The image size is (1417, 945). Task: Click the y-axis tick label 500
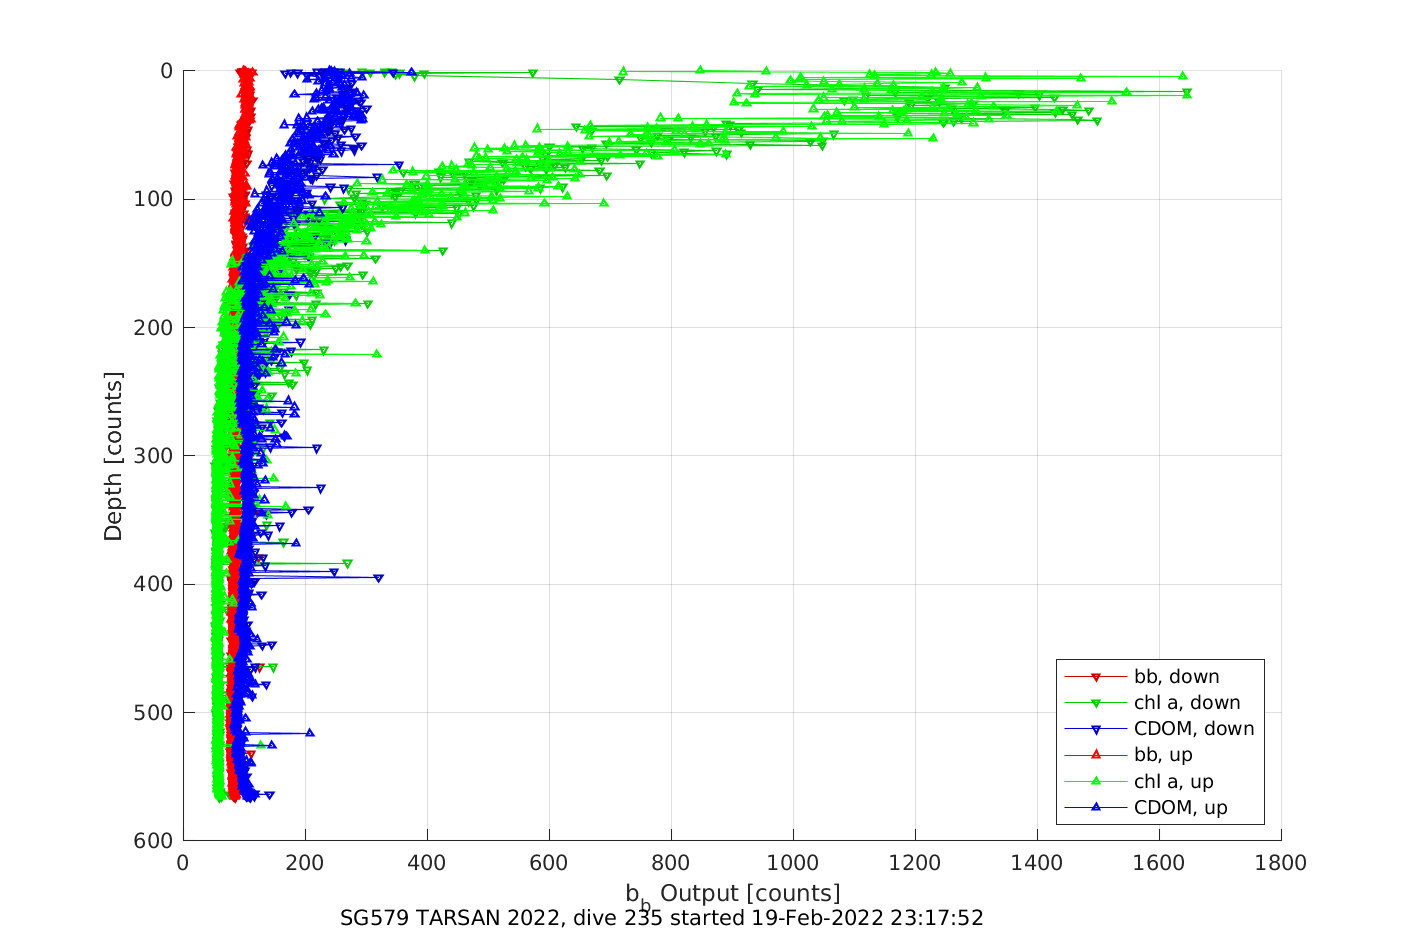(x=154, y=713)
